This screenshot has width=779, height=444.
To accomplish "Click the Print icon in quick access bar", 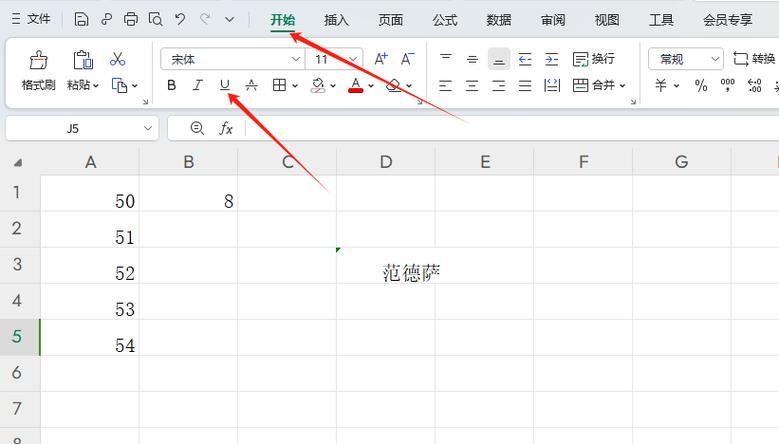I will click(x=131, y=19).
